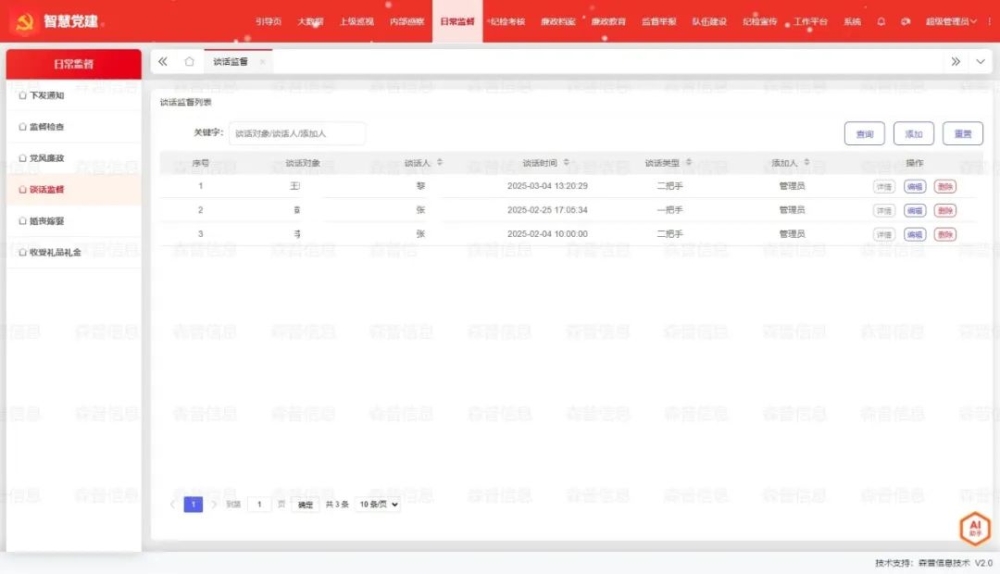Viewport: 1000px width, 574px height.
Task: Select 党风廉政 in the sidebar
Action: tap(46, 158)
